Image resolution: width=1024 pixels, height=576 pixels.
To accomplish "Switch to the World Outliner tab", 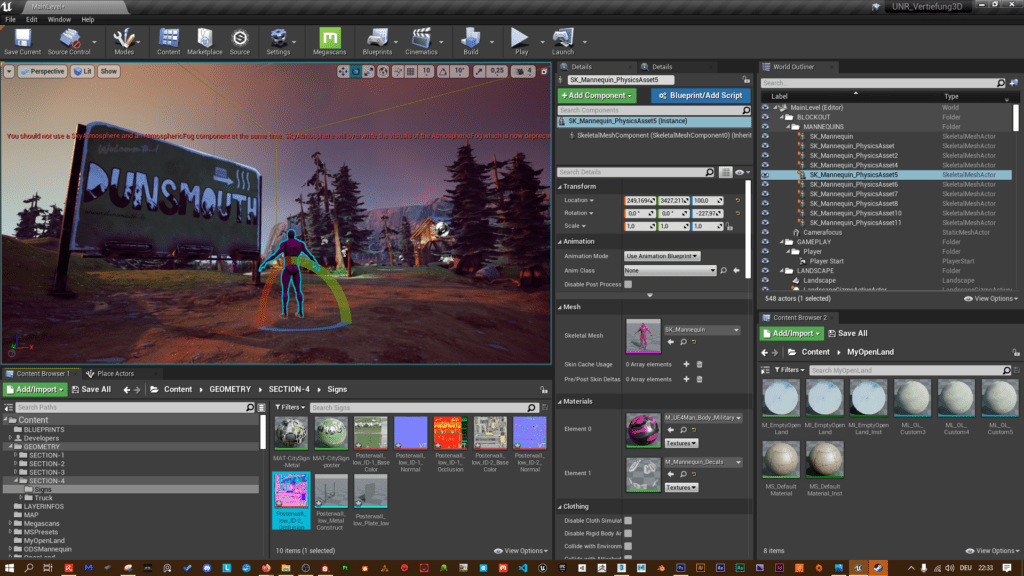I will tap(794, 67).
